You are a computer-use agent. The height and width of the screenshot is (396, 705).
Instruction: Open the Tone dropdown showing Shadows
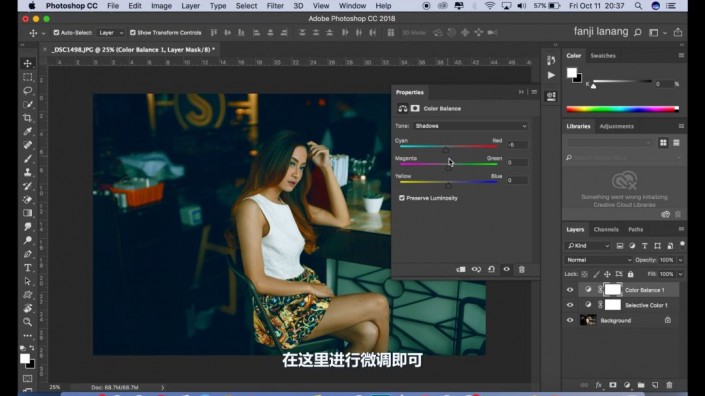470,126
